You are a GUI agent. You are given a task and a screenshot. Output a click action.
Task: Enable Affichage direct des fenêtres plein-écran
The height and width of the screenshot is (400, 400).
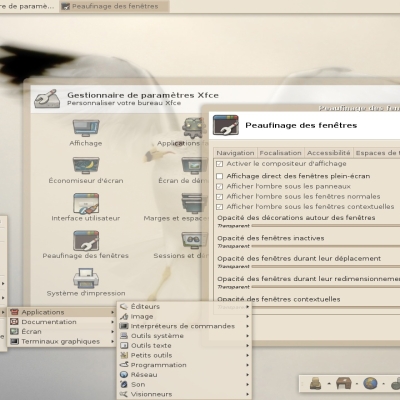point(219,176)
